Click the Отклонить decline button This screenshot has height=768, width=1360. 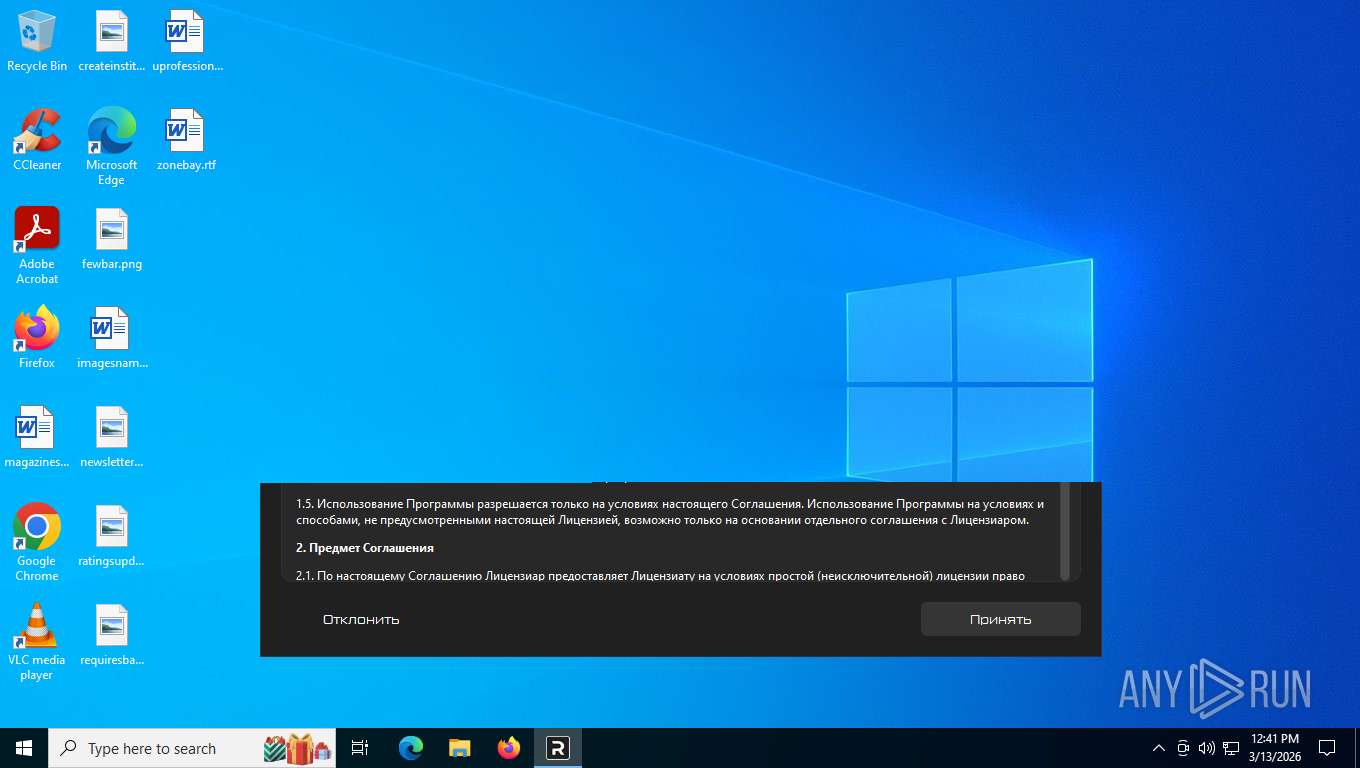pyautogui.click(x=361, y=619)
